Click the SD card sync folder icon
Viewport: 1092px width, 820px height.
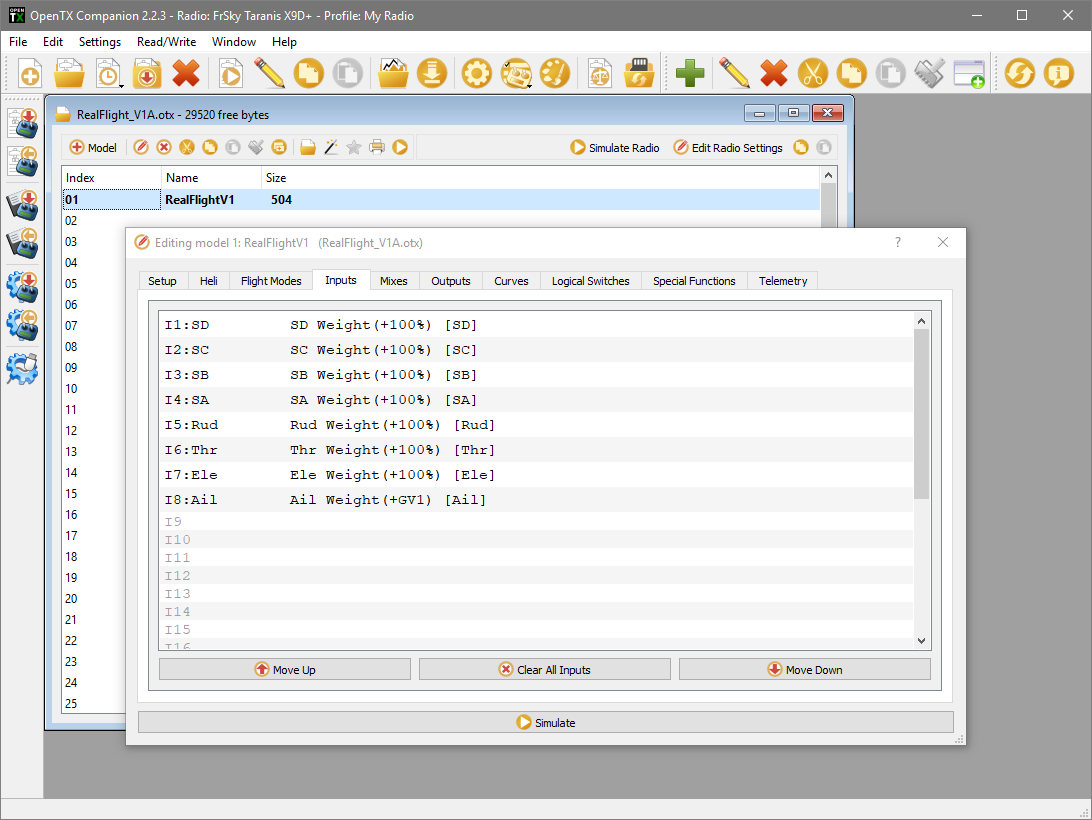pos(639,73)
